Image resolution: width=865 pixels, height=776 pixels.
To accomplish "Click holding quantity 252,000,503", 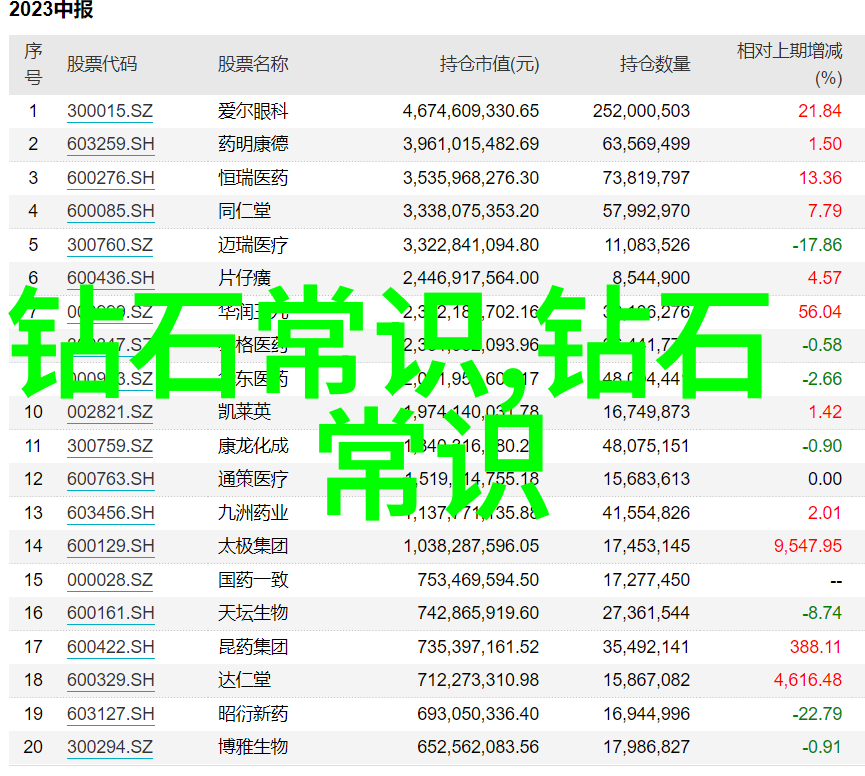I will [641, 111].
